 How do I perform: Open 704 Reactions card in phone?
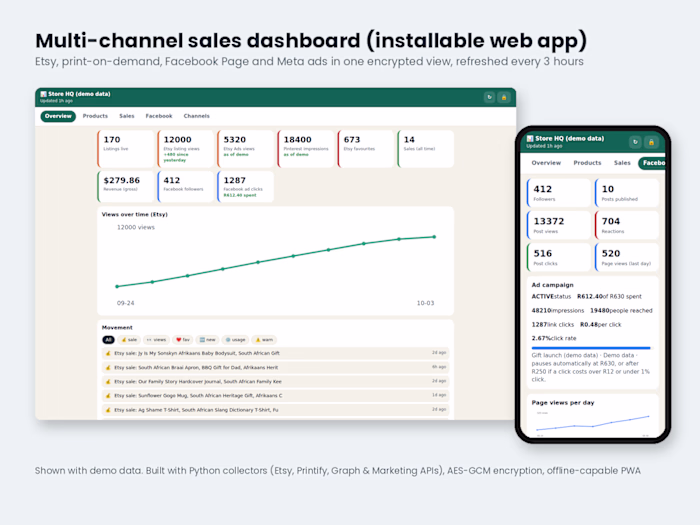click(x=627, y=225)
